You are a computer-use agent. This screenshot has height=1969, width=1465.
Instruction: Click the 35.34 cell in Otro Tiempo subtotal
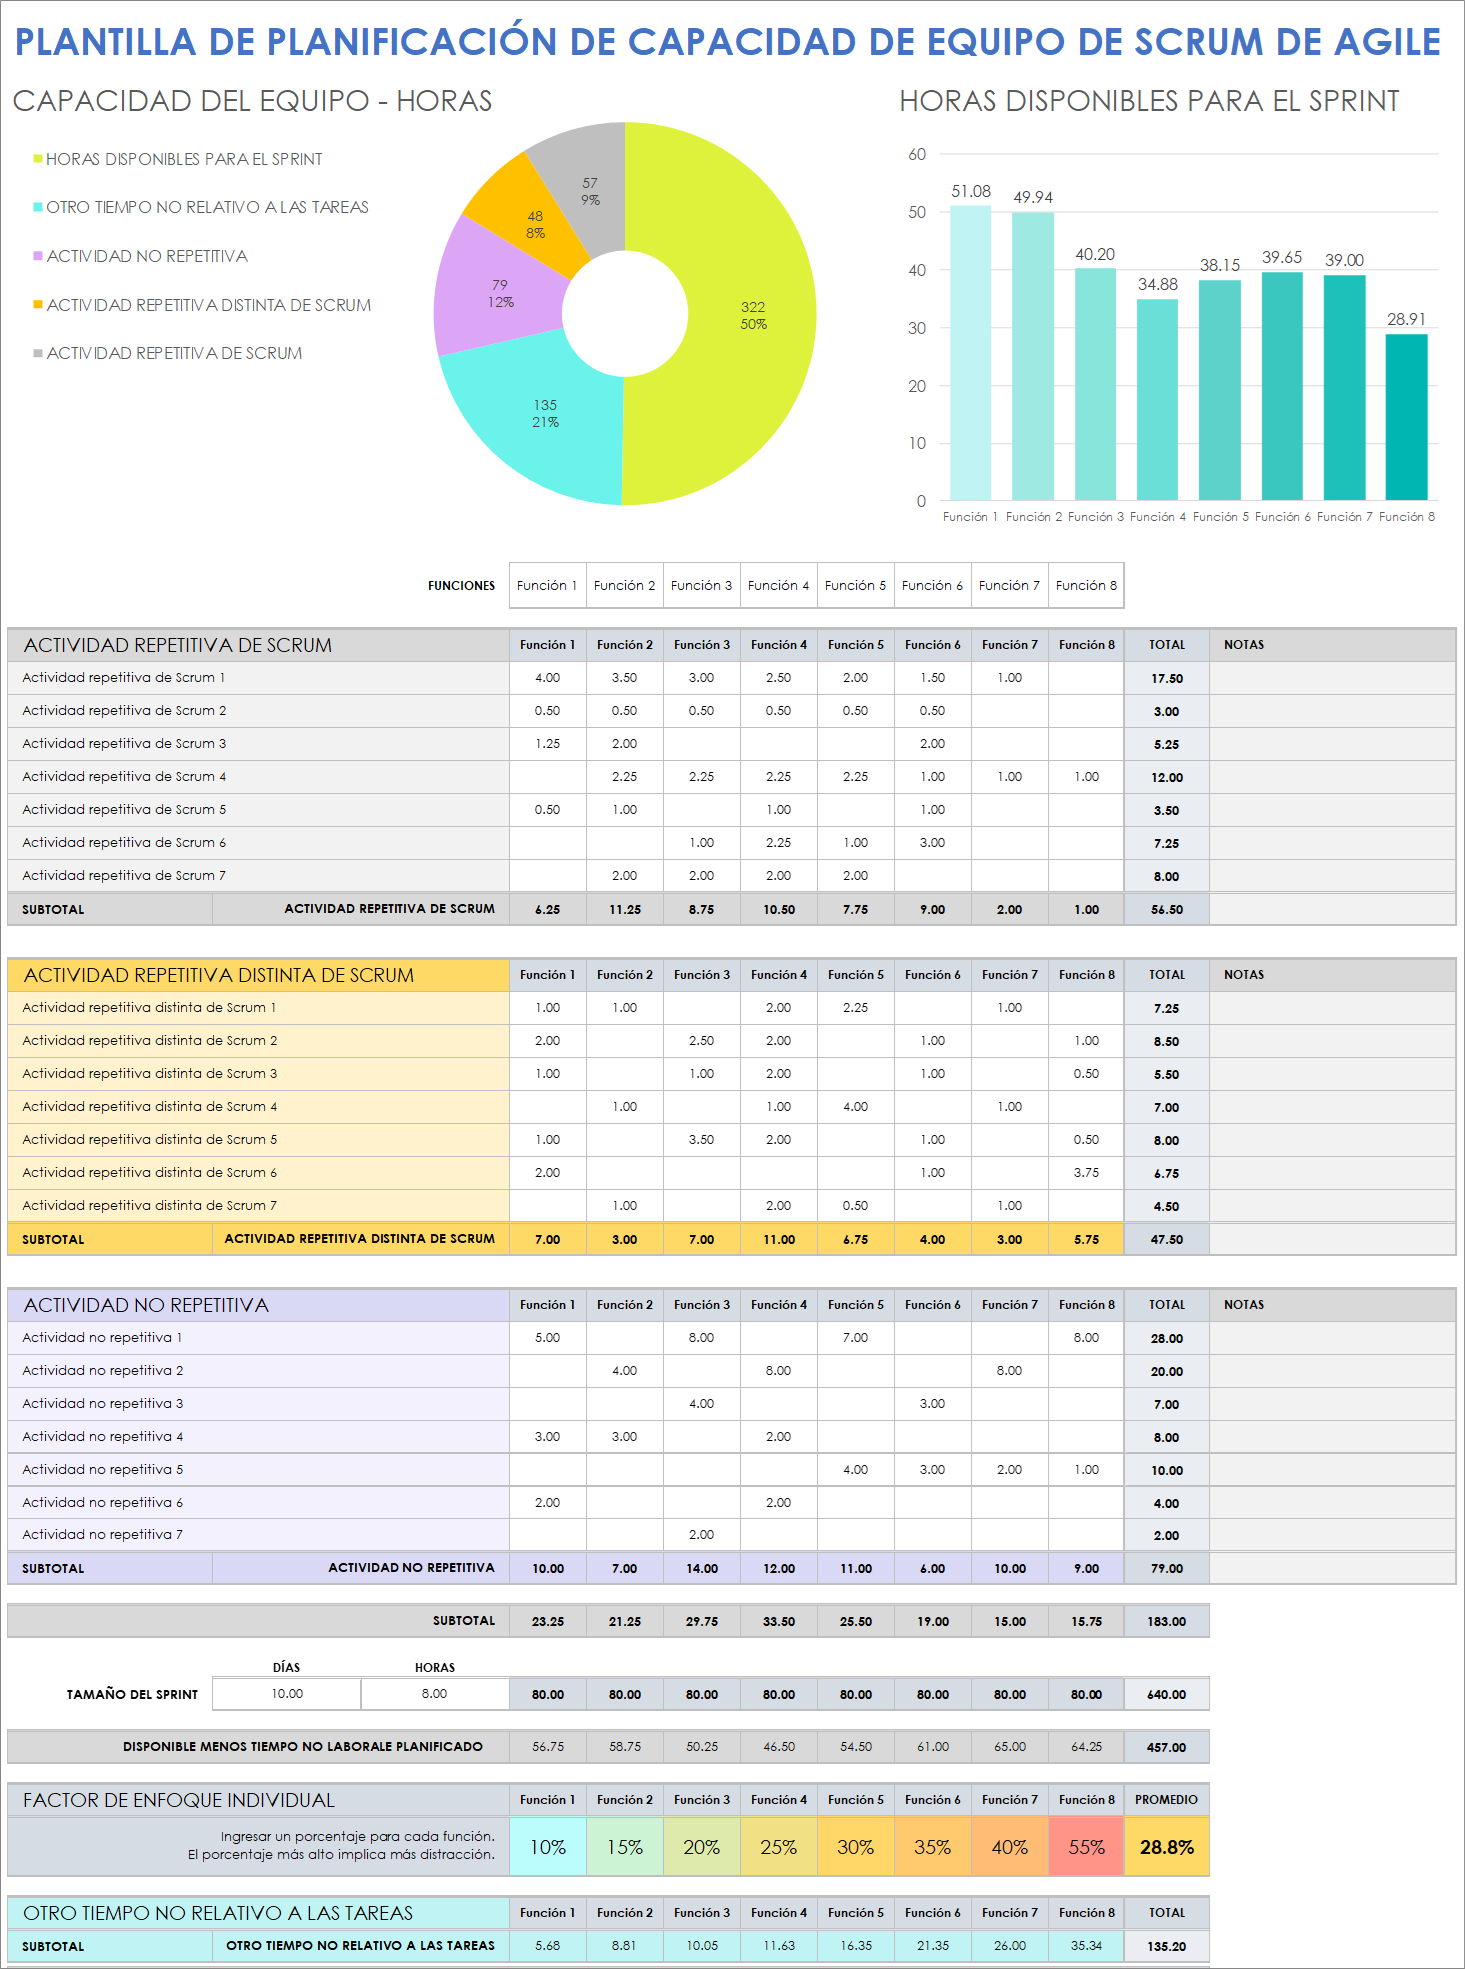pos(1086,1946)
